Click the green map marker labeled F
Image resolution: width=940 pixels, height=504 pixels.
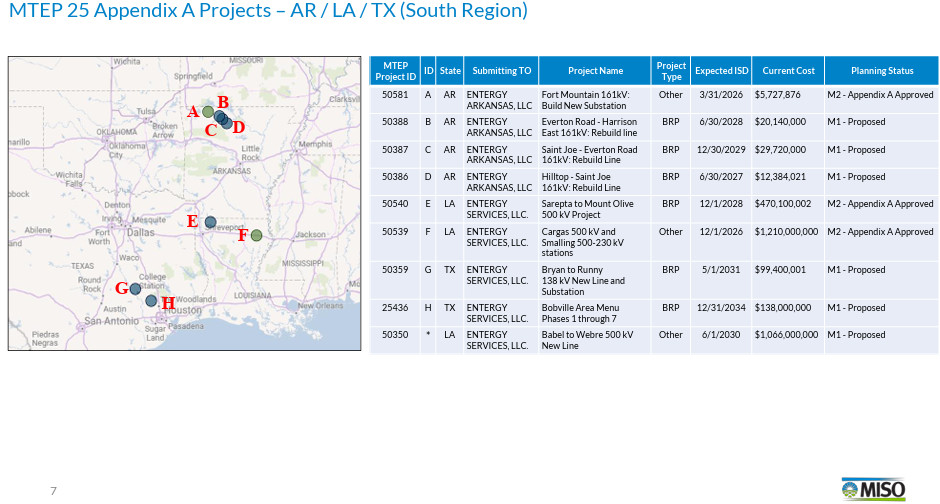(x=256, y=236)
